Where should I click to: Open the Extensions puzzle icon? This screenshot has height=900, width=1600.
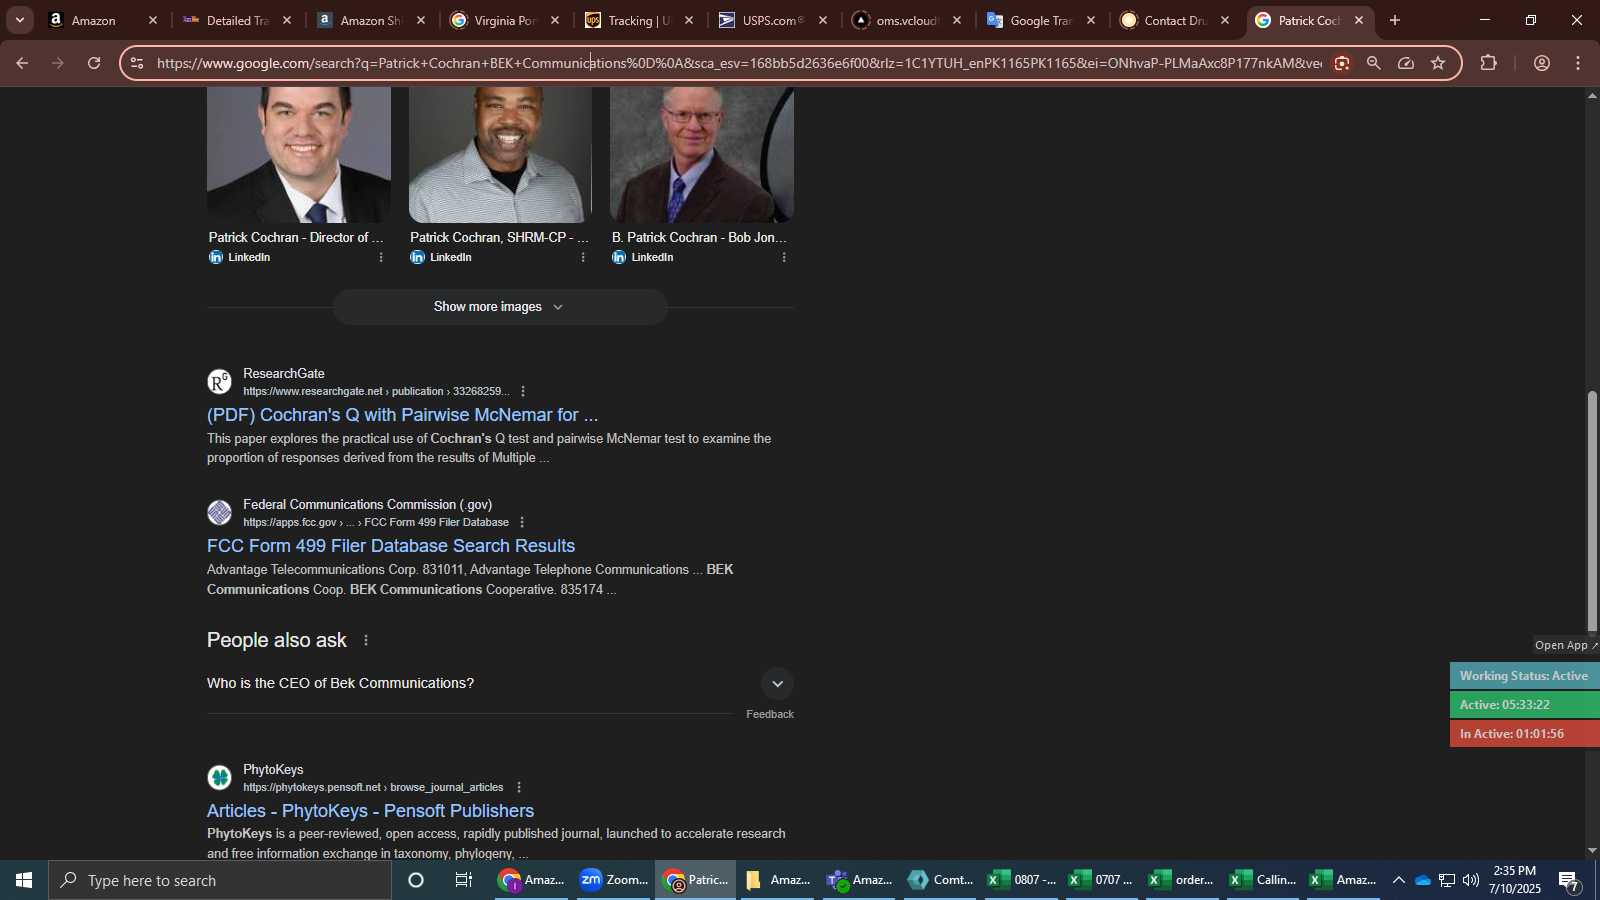[1489, 63]
